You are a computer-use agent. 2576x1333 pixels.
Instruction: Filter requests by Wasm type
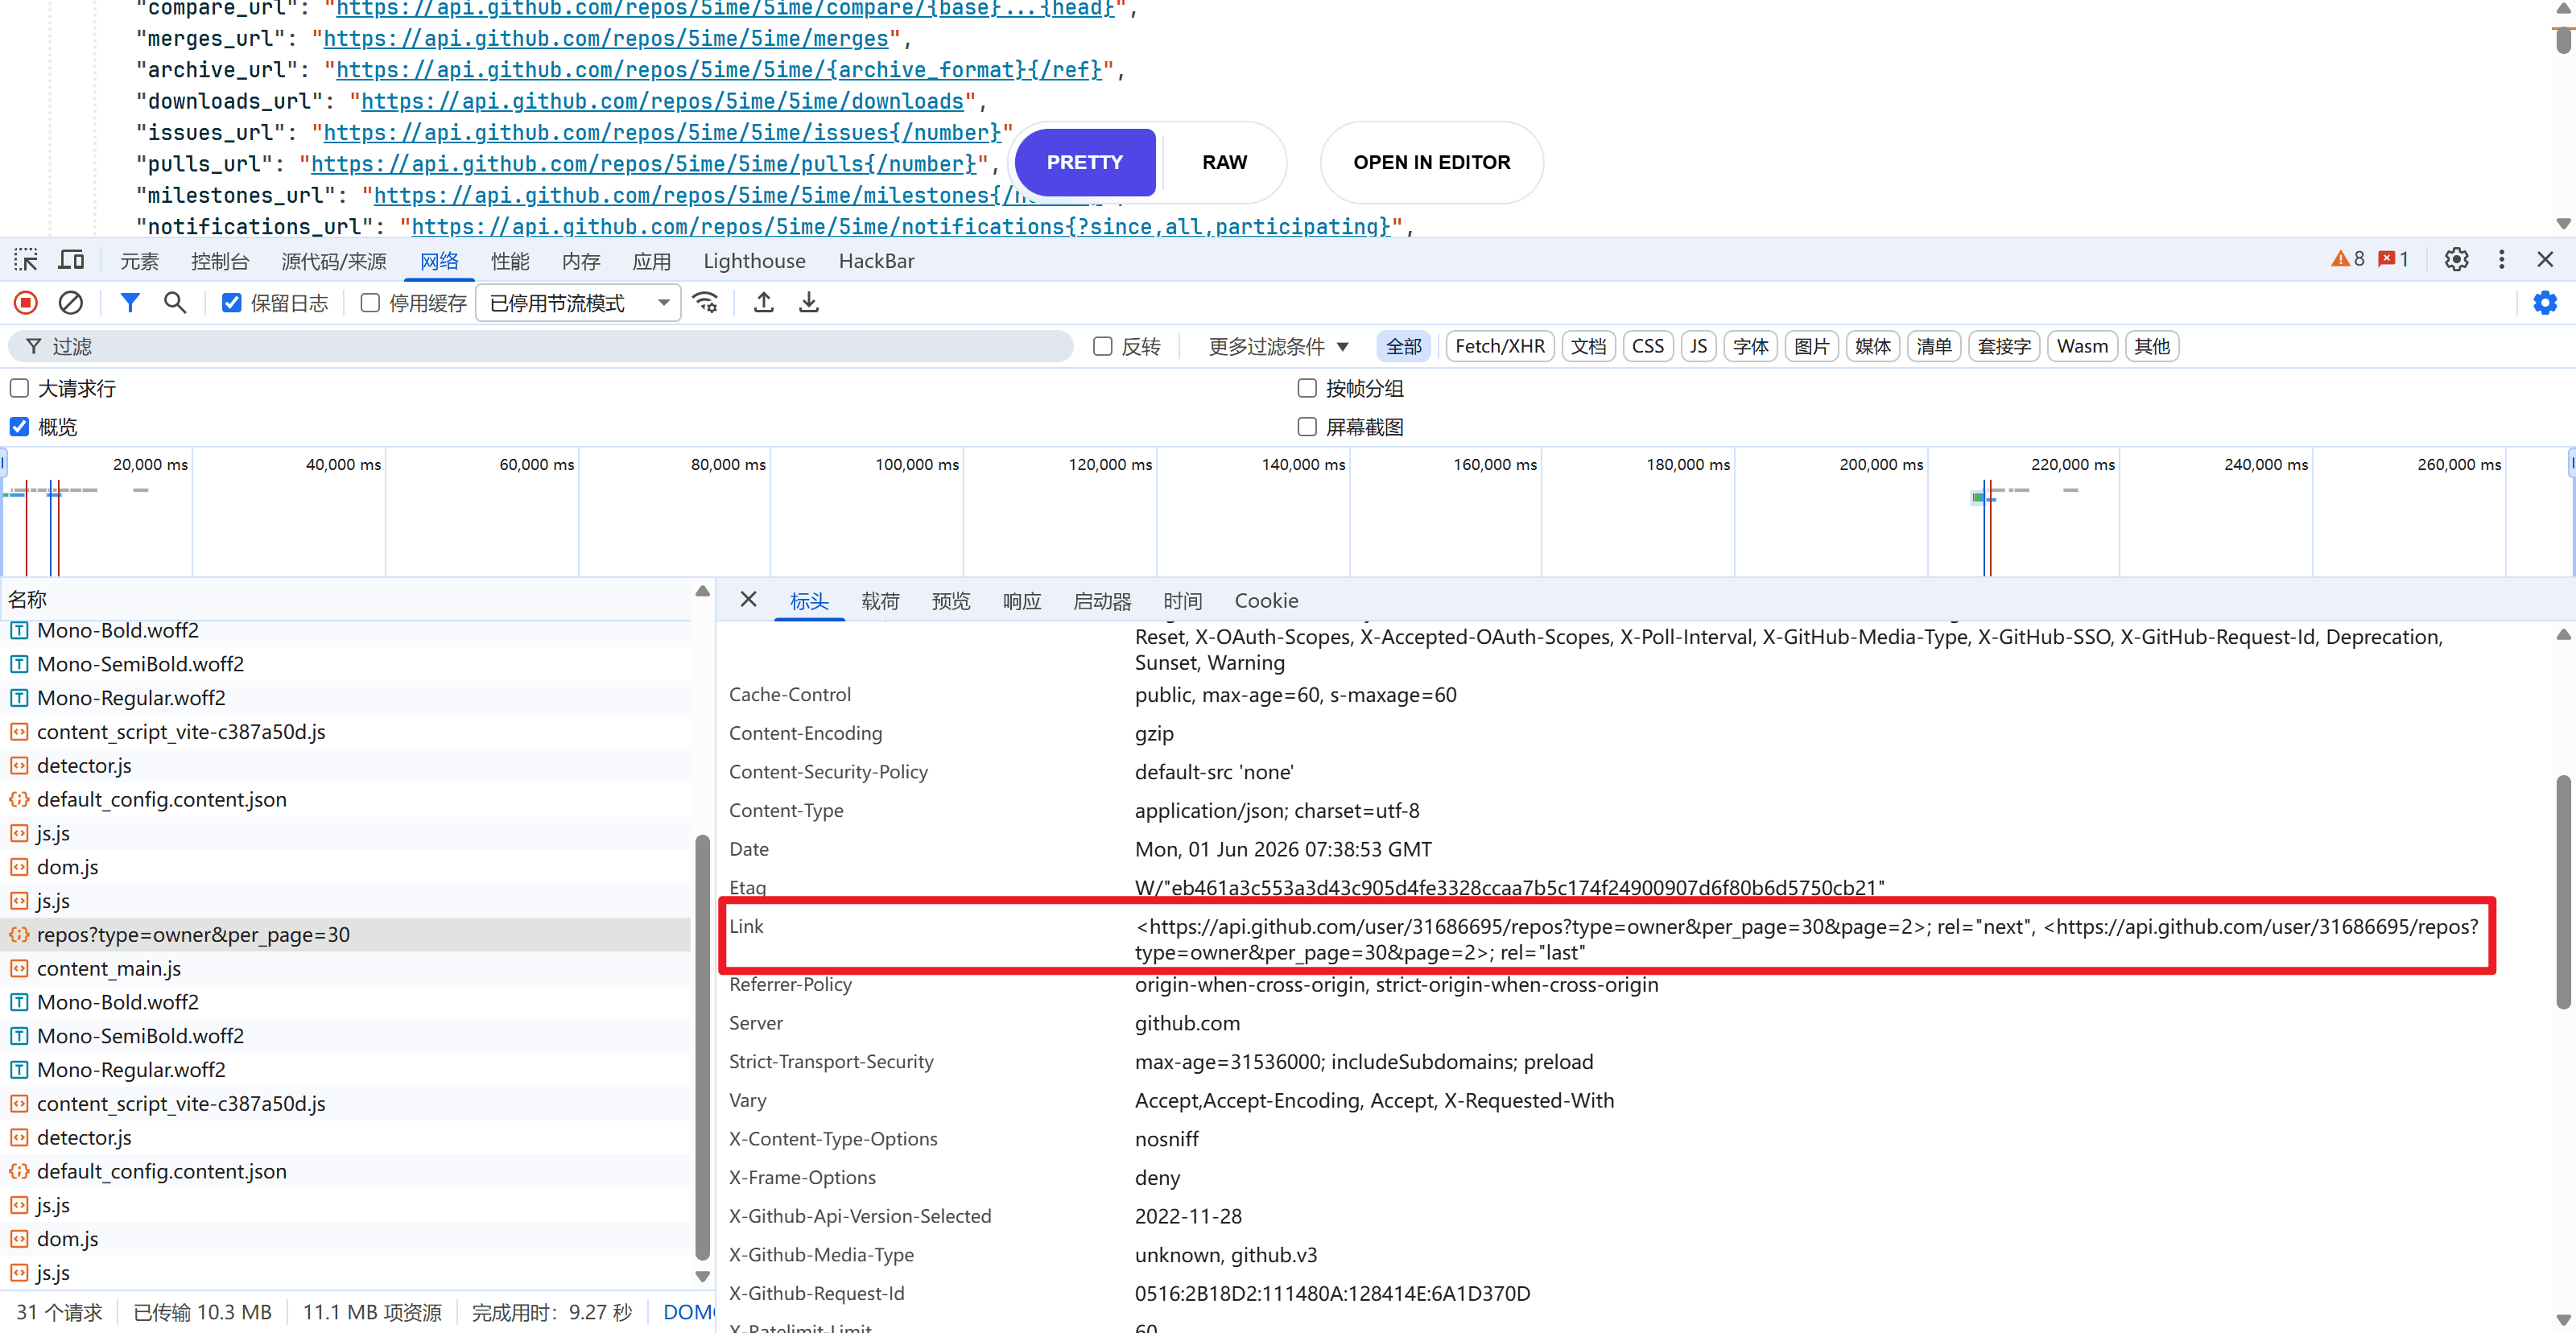pyautogui.click(x=2082, y=346)
